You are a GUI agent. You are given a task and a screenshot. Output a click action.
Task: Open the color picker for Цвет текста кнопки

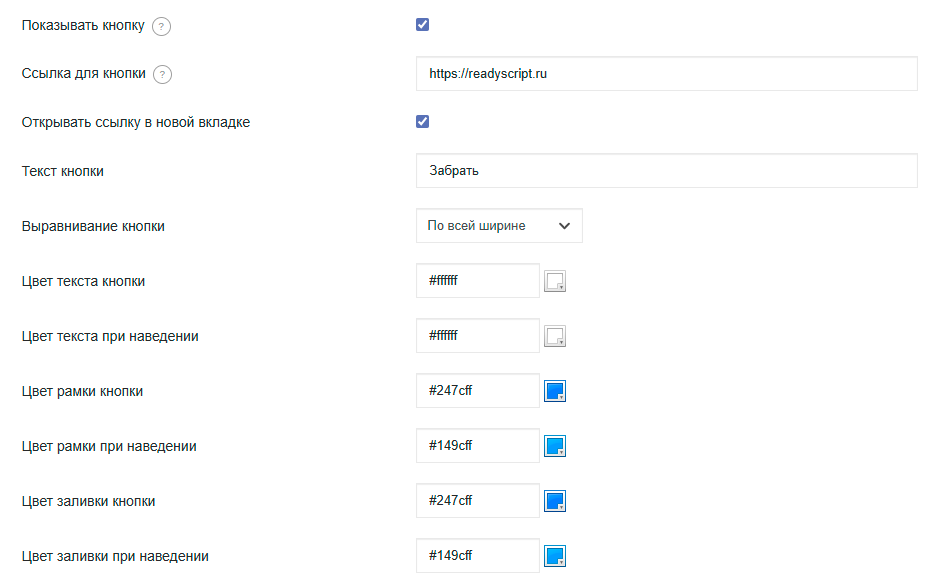(555, 281)
